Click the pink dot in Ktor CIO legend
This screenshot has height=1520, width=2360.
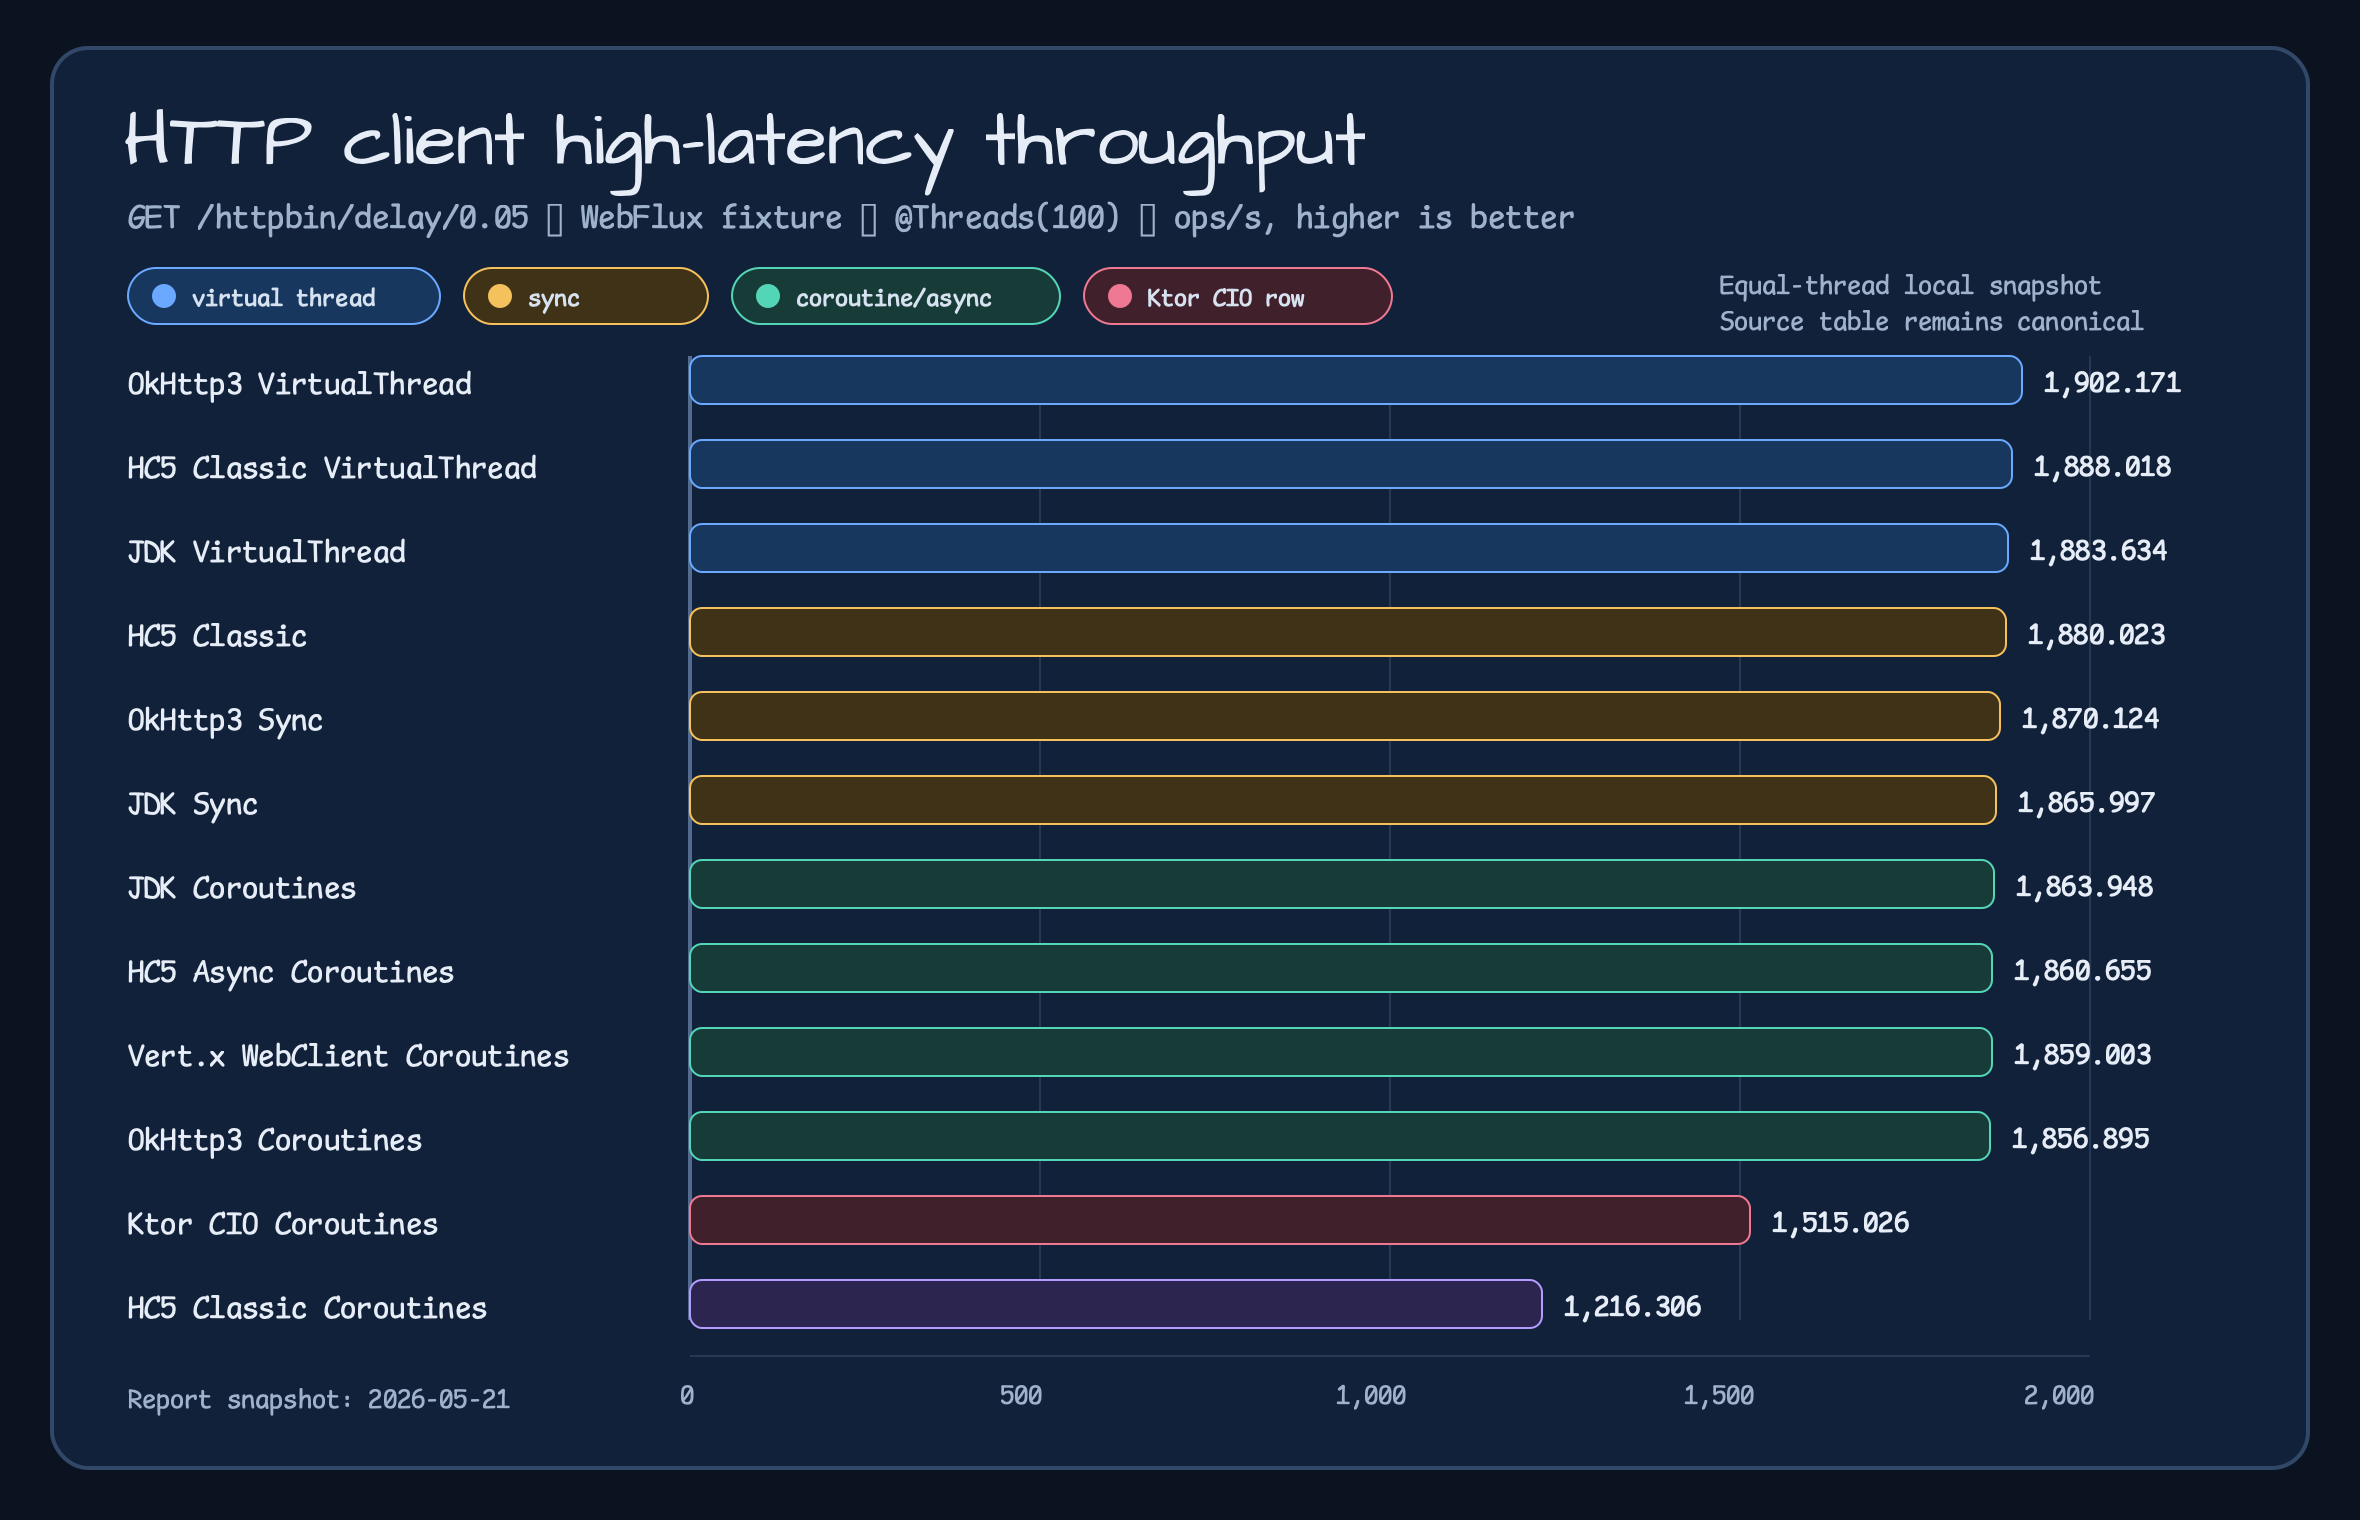[x=1120, y=296]
